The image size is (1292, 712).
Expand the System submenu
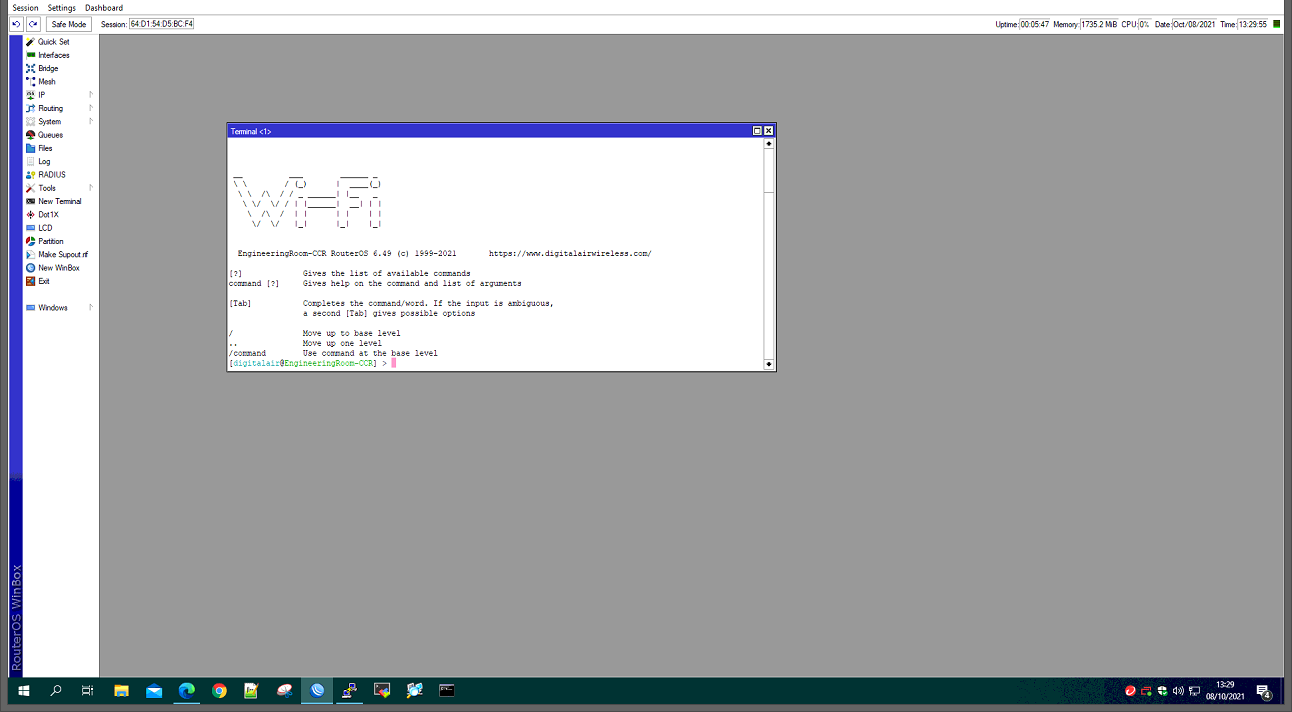tap(49, 122)
